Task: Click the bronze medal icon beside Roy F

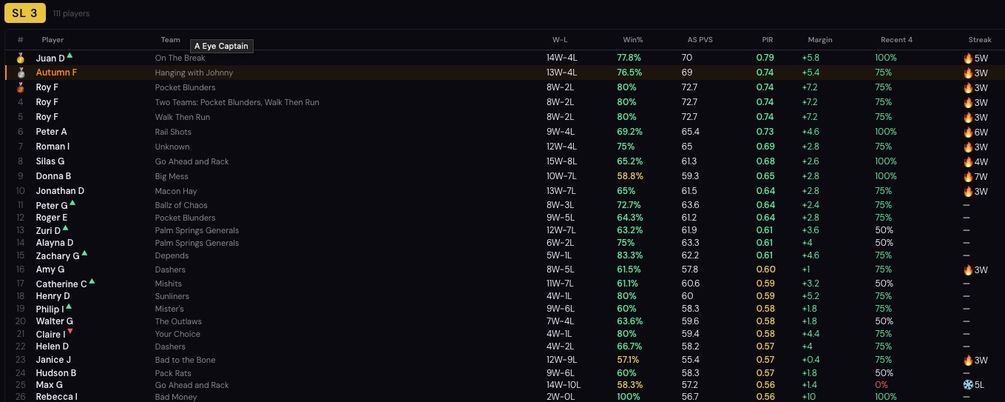Action: pyautogui.click(x=21, y=88)
